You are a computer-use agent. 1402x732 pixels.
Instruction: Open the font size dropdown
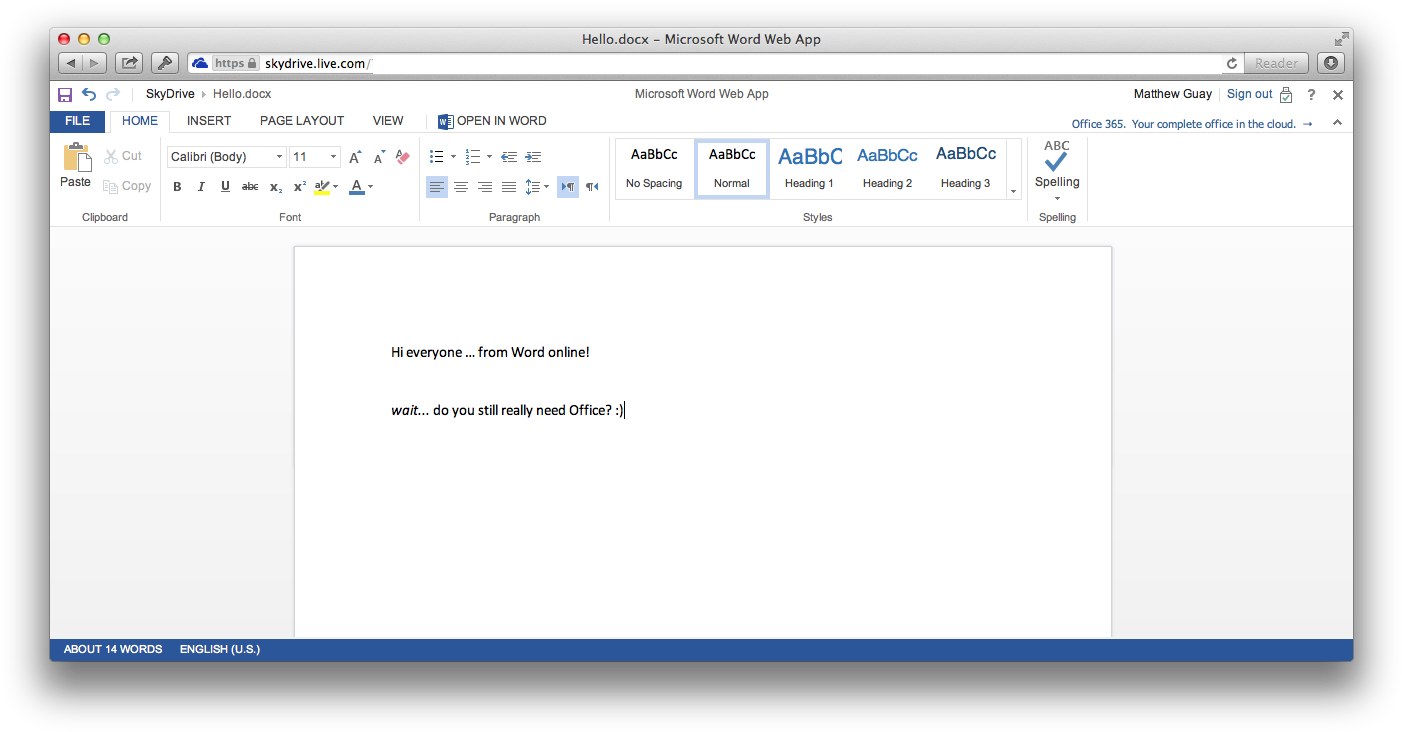pyautogui.click(x=334, y=156)
